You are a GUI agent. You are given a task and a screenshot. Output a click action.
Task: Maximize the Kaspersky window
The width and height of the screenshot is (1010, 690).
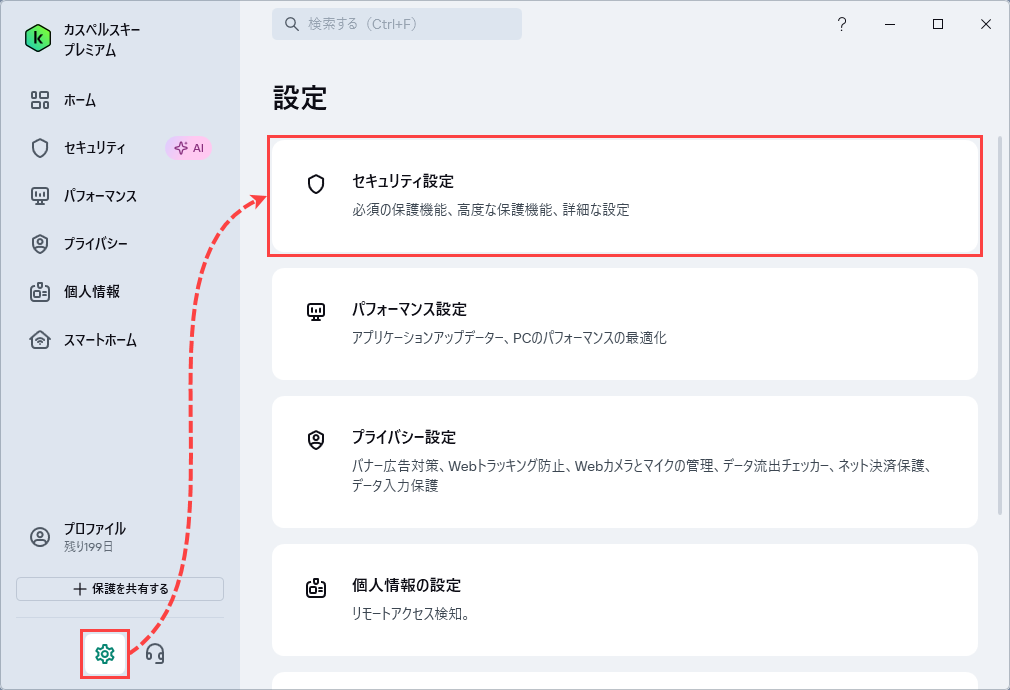click(x=938, y=24)
